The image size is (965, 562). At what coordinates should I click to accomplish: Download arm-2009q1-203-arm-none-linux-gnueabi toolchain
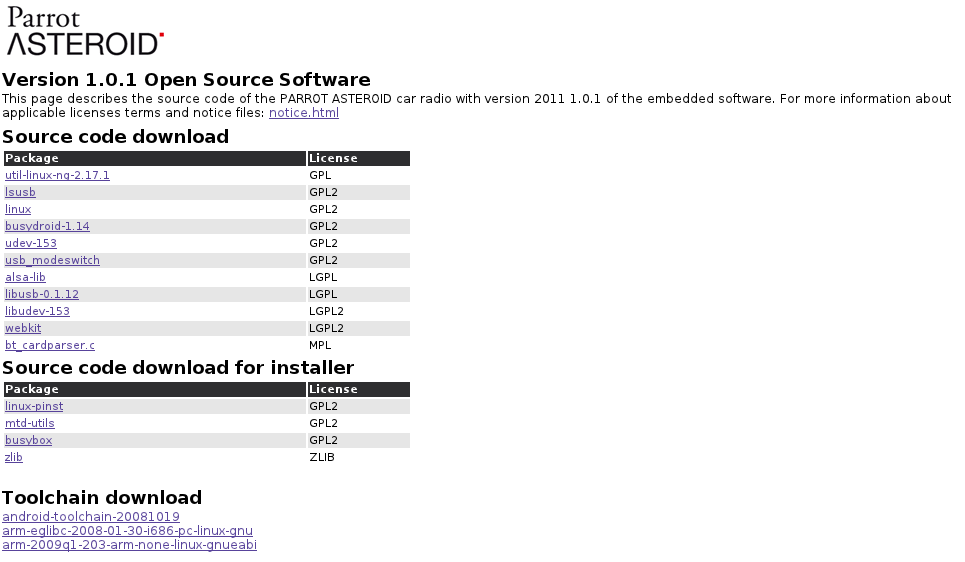click(129, 545)
